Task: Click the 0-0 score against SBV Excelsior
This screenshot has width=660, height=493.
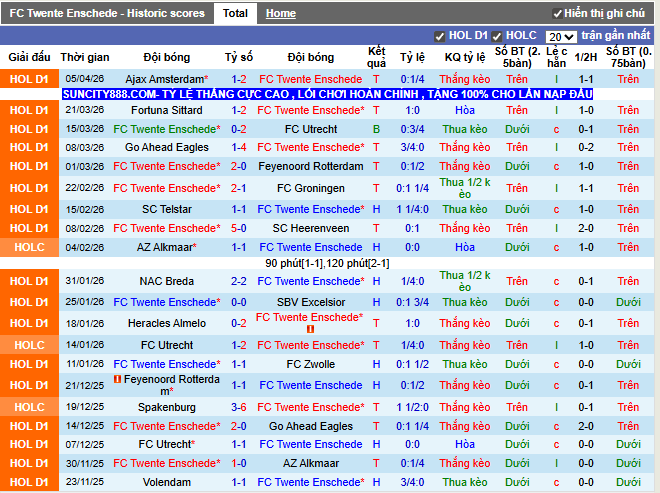Action: 239,302
